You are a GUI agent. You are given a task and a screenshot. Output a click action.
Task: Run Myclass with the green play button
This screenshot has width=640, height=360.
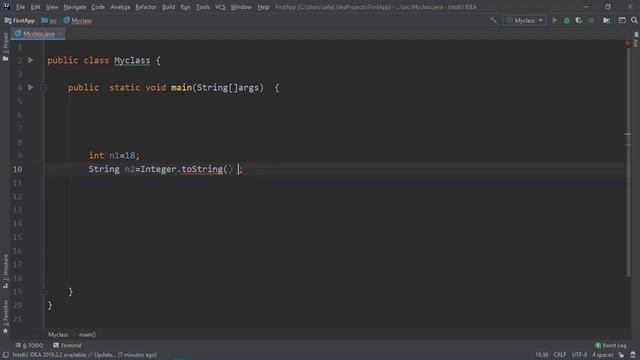point(554,20)
